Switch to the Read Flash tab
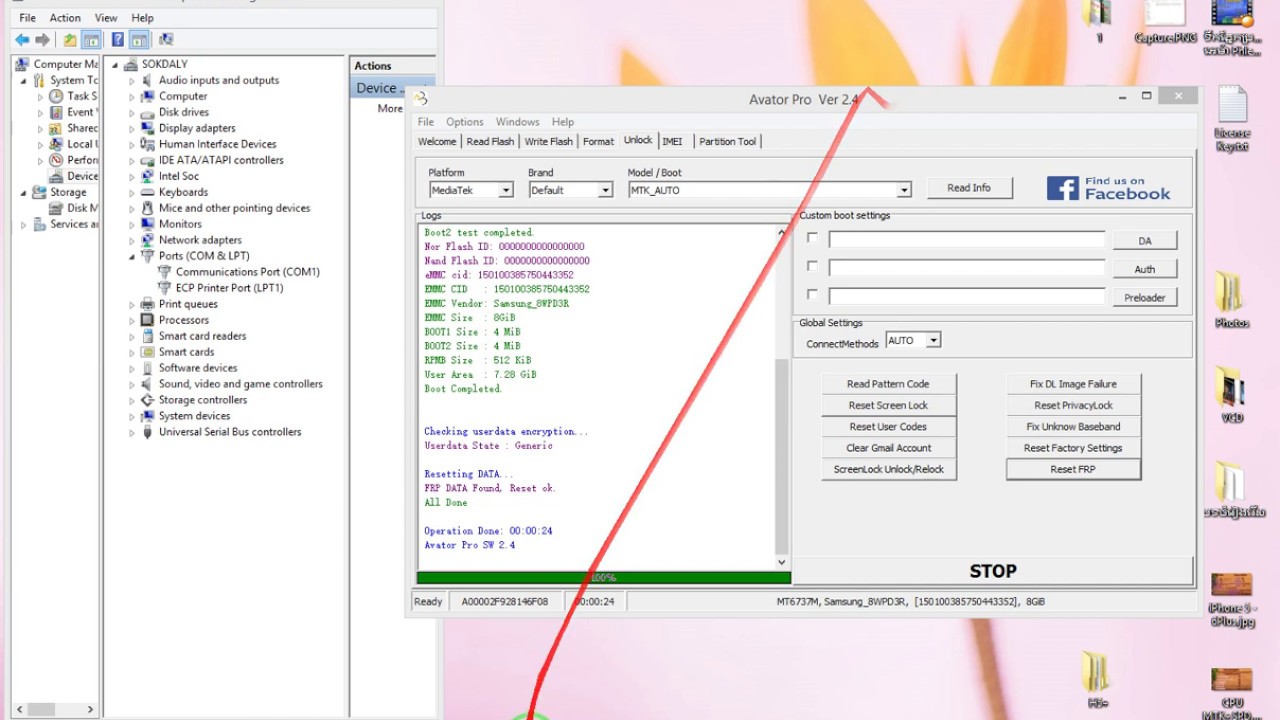 tap(490, 142)
